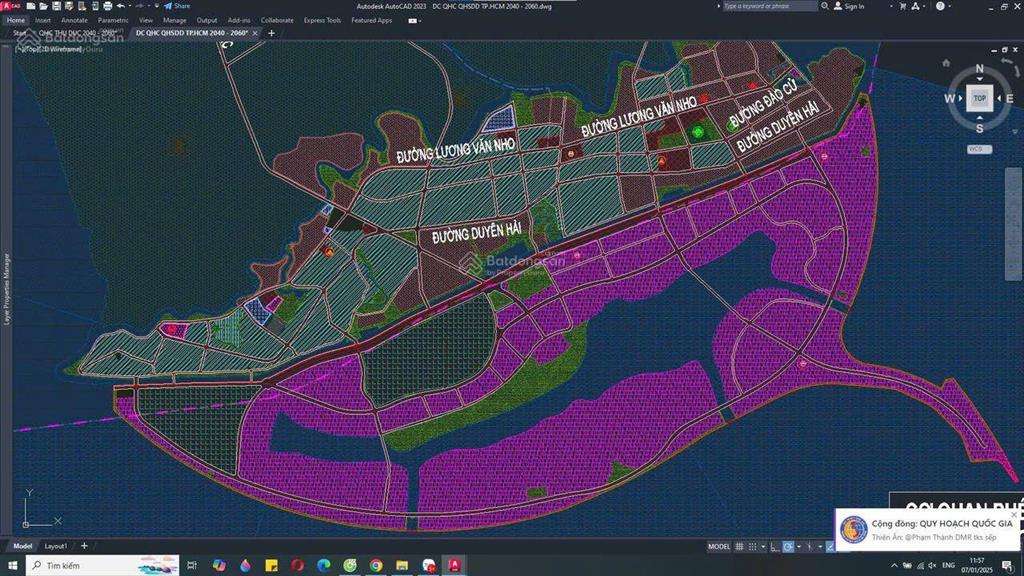The height and width of the screenshot is (576, 1024).
Task: Click the Share paper-plane icon
Action: pyautogui.click(x=168, y=6)
